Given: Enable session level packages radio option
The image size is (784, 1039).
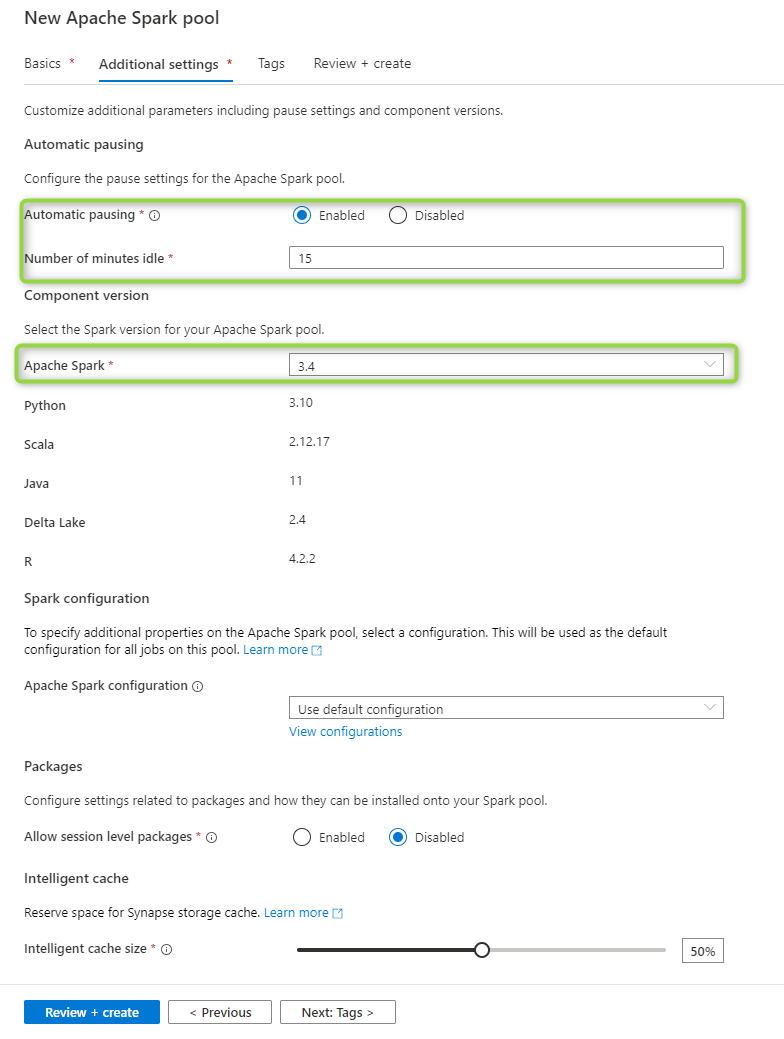Looking at the screenshot, I should point(302,838).
